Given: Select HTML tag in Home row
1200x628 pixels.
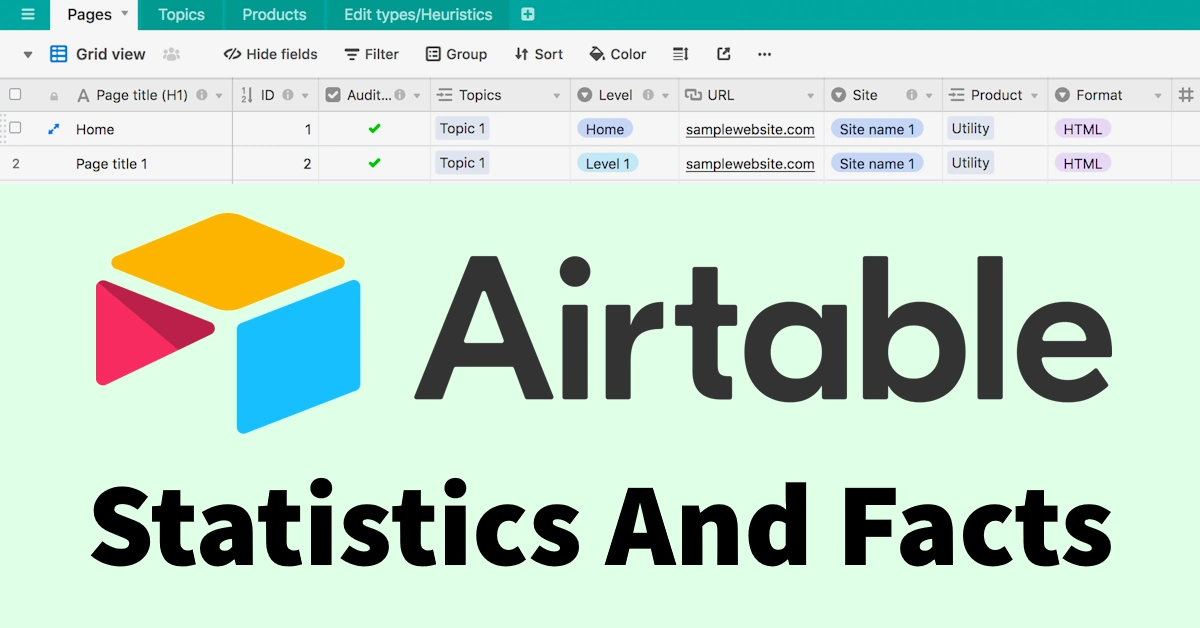Looking at the screenshot, I should [x=1083, y=129].
